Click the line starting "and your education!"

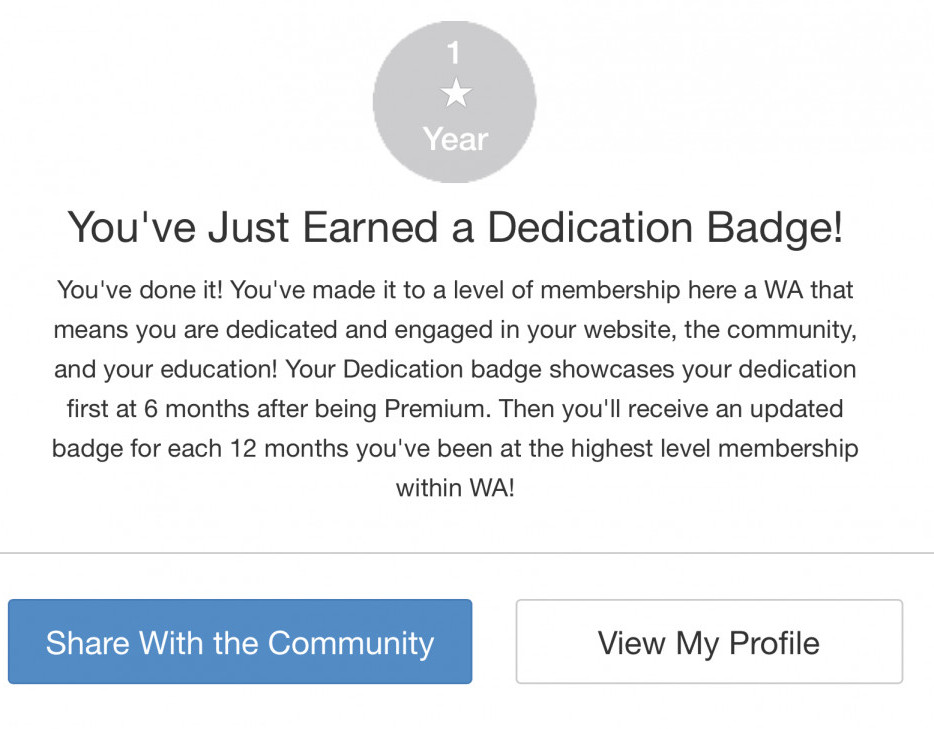[x=455, y=369]
